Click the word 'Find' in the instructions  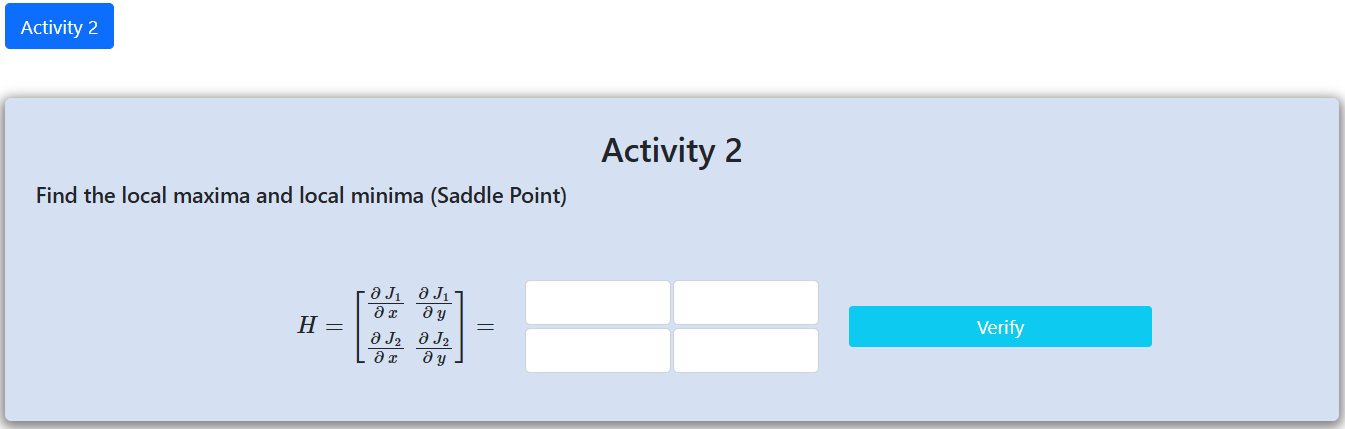(x=57, y=196)
